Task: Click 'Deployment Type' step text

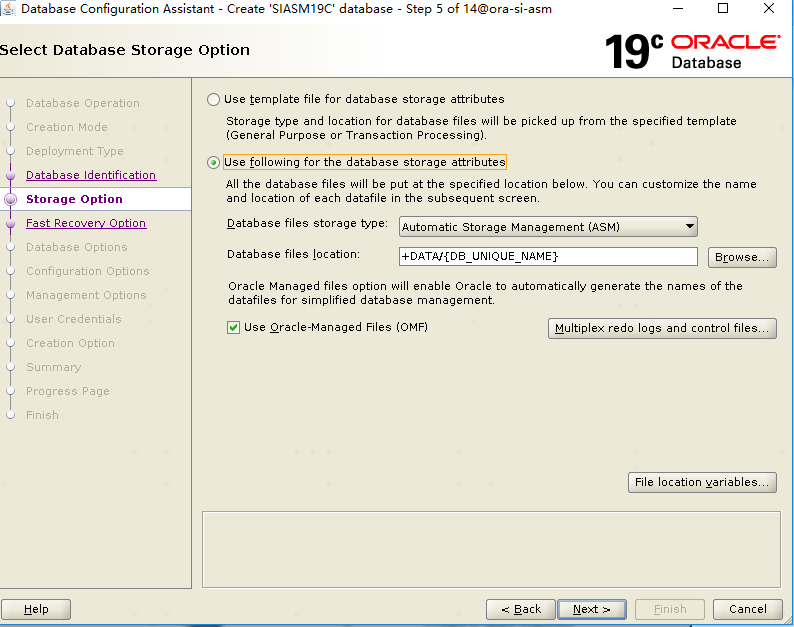Action: point(75,151)
